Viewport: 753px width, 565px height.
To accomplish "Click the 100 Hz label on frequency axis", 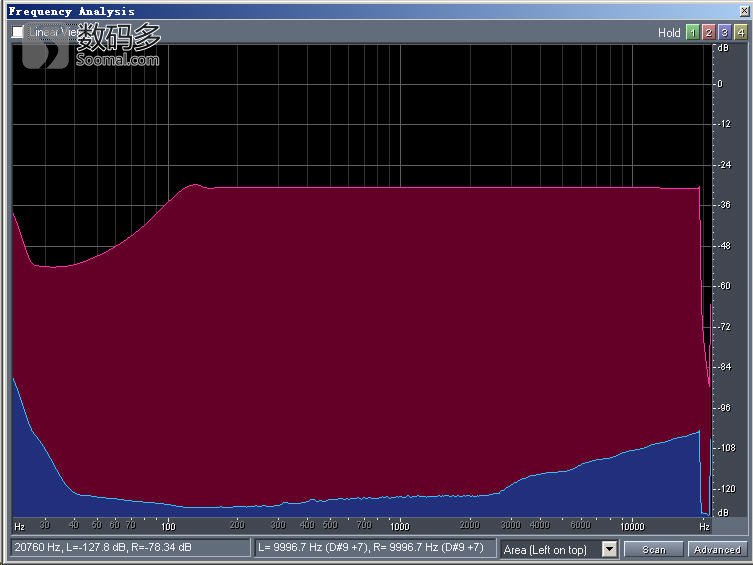I will [x=168, y=525].
